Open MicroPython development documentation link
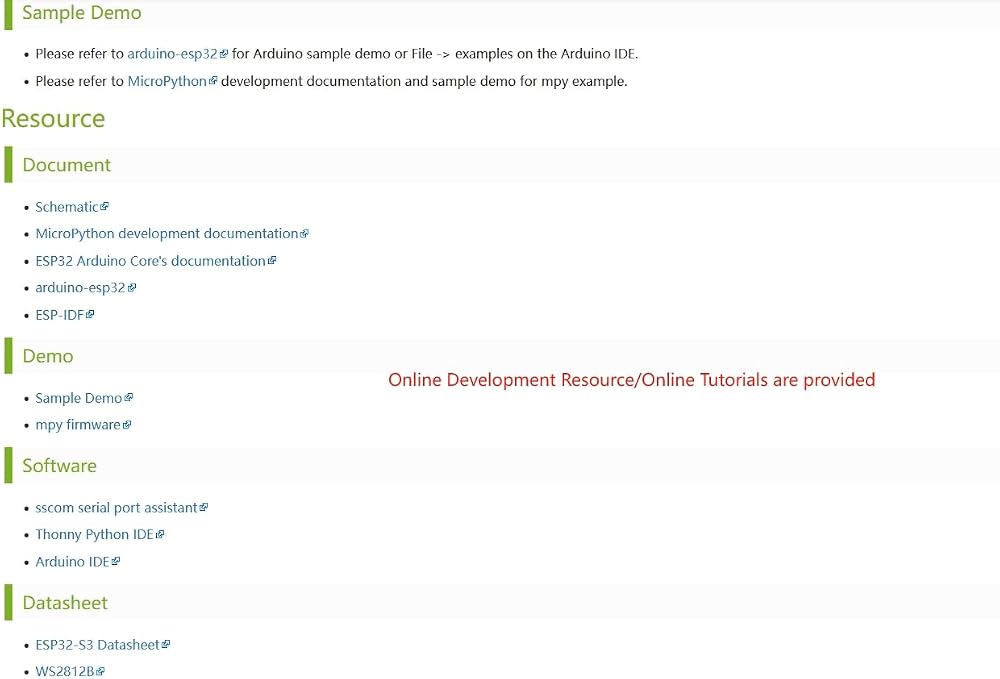 pos(167,234)
